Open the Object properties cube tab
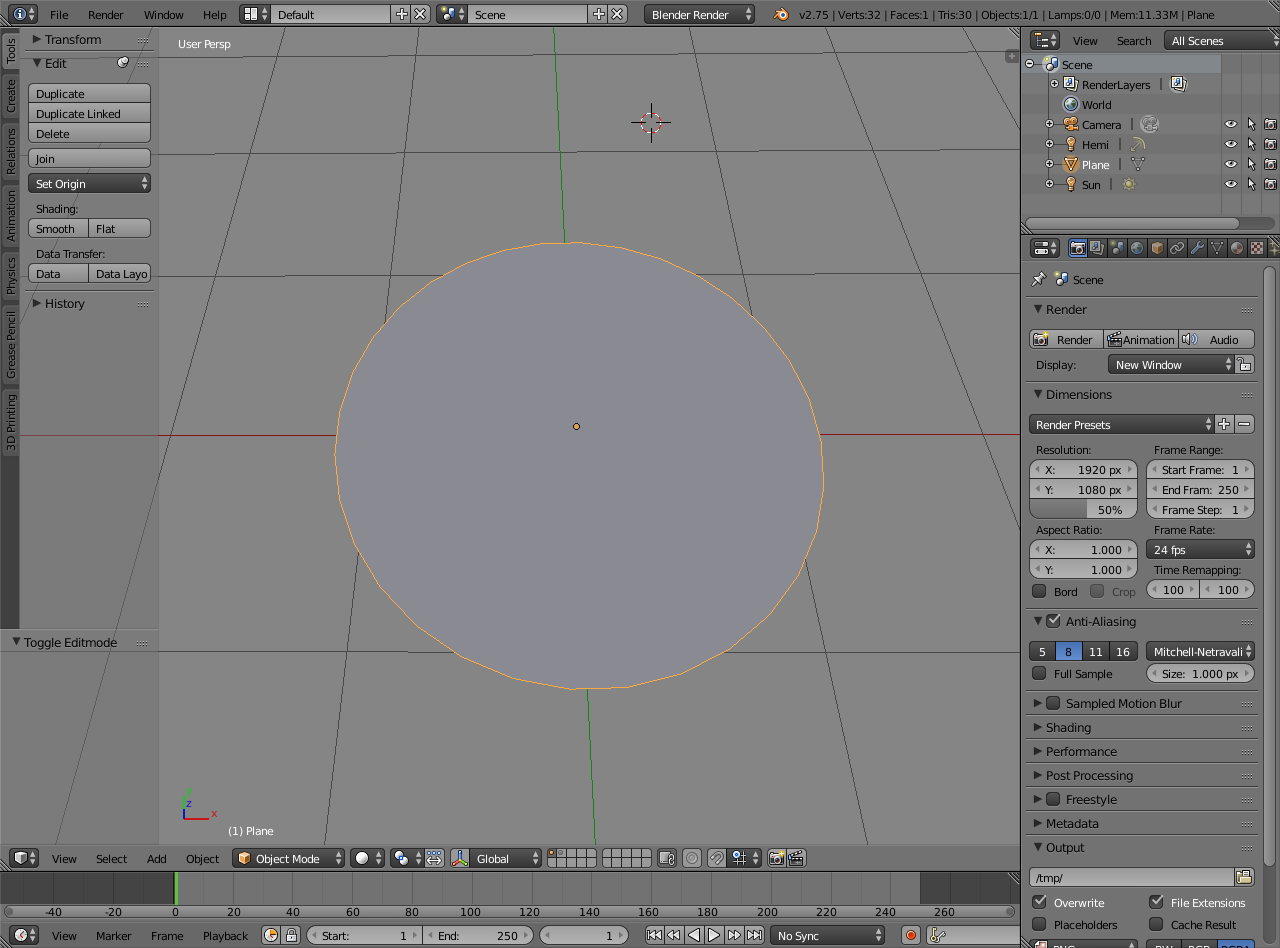The image size is (1280, 948). pos(1157,248)
